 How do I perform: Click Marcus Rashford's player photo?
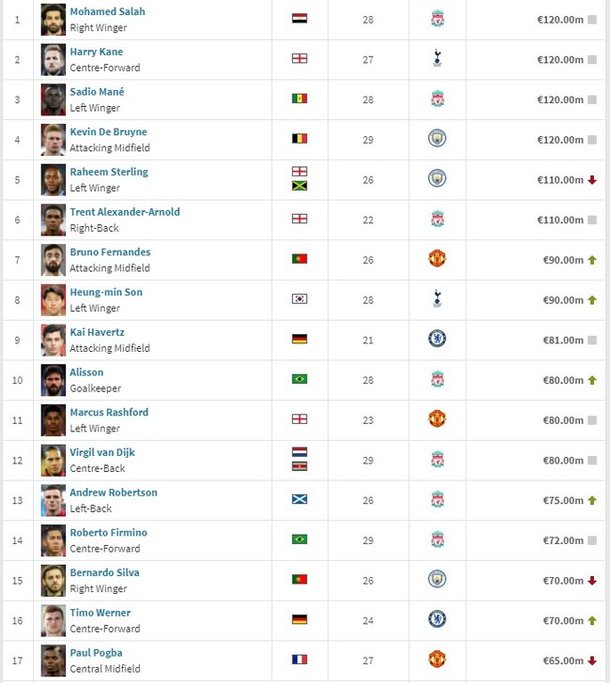pyautogui.click(x=53, y=421)
